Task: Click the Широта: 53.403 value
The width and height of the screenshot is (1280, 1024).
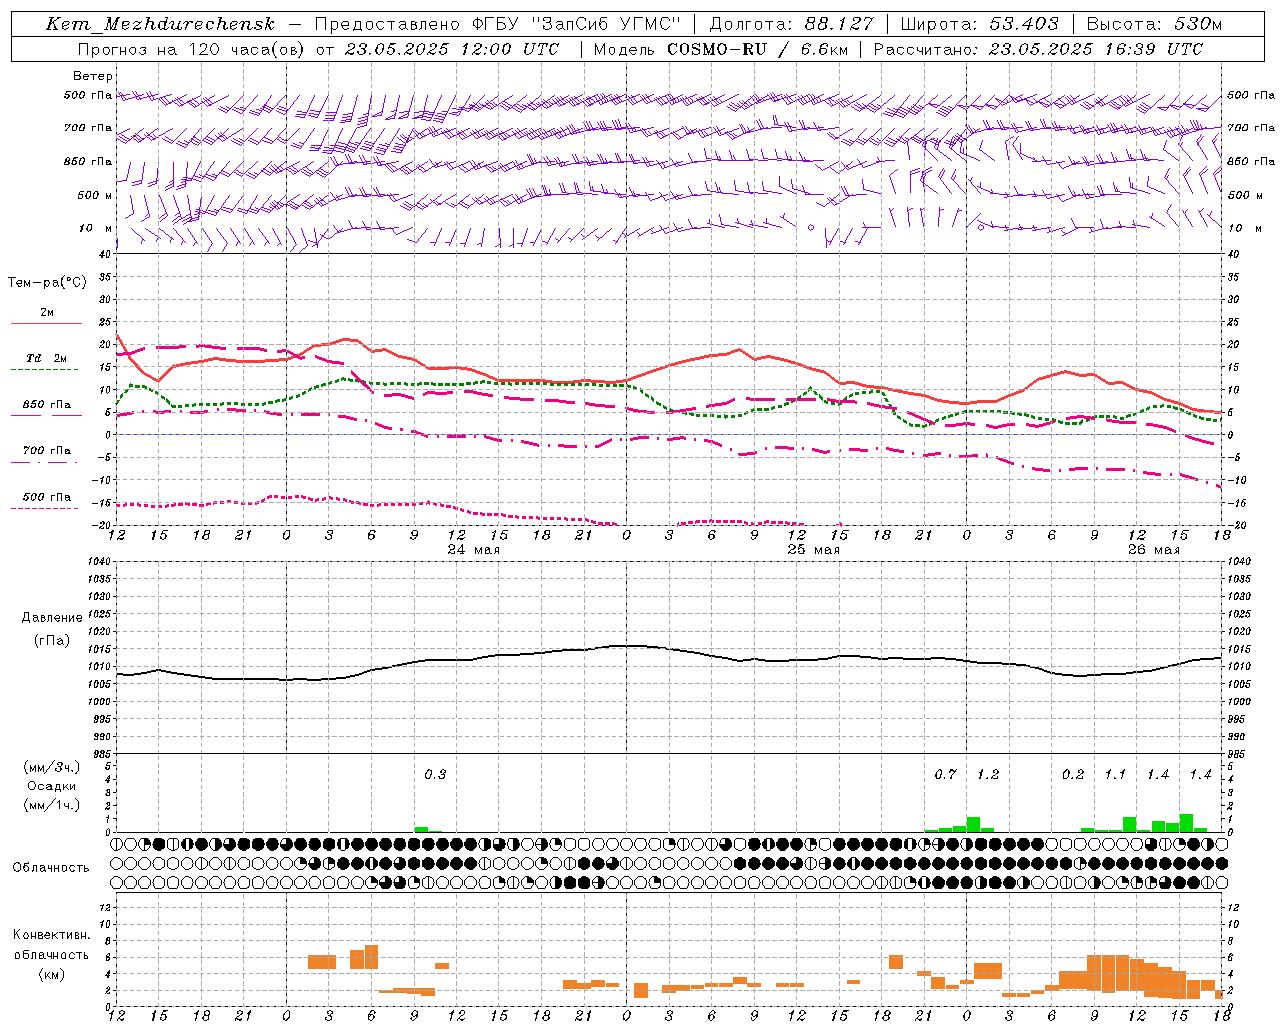Action: pyautogui.click(x=980, y=25)
